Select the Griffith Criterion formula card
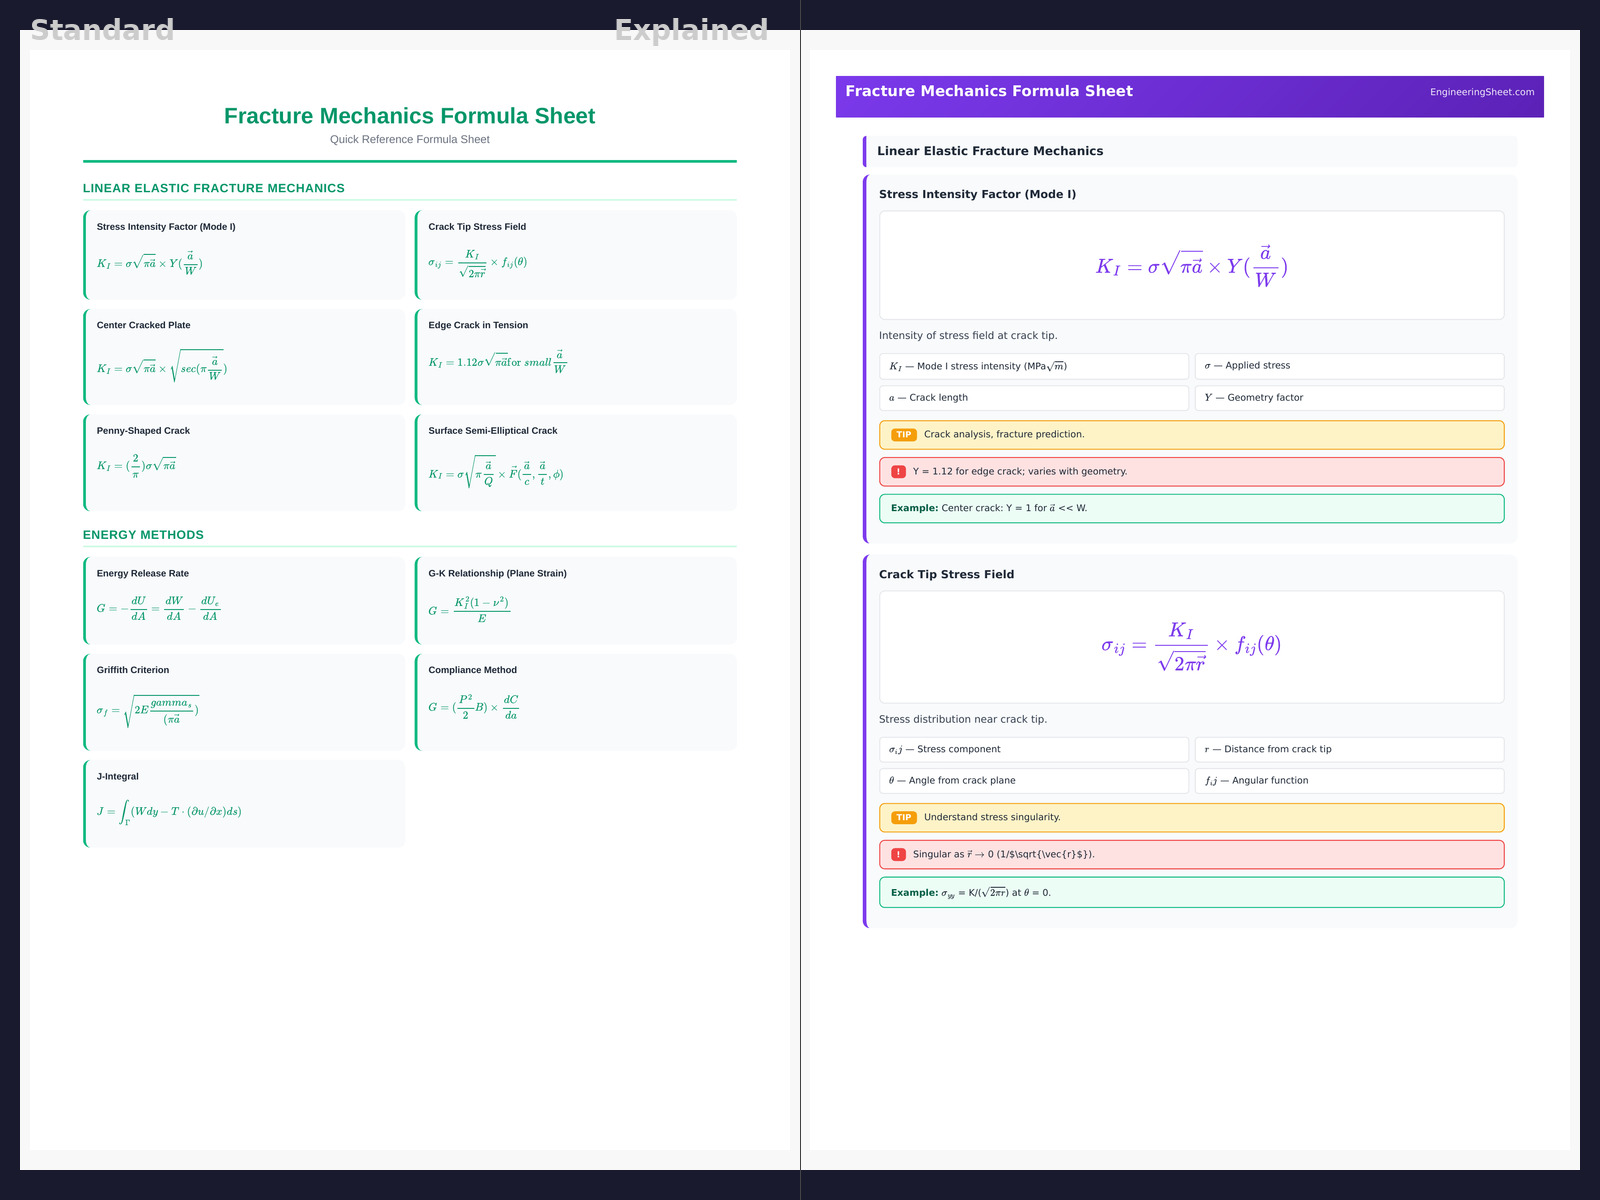Viewport: 1600px width, 1200px height. (245, 702)
